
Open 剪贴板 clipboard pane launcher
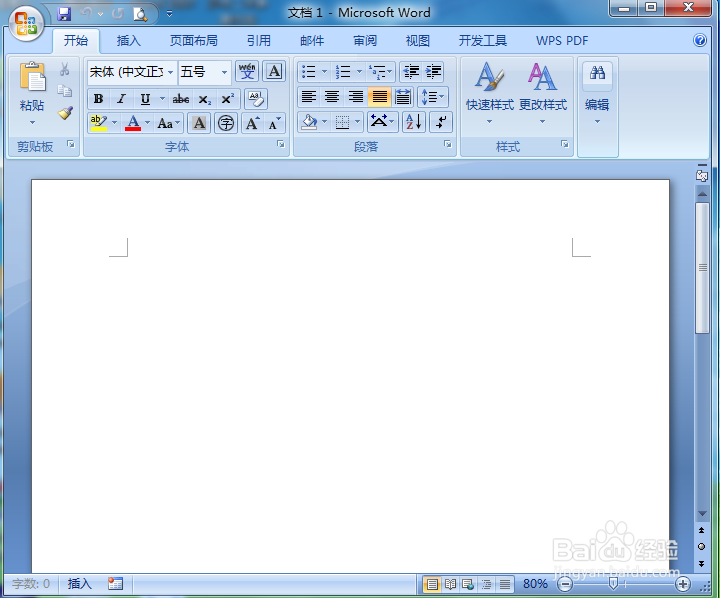click(71, 145)
